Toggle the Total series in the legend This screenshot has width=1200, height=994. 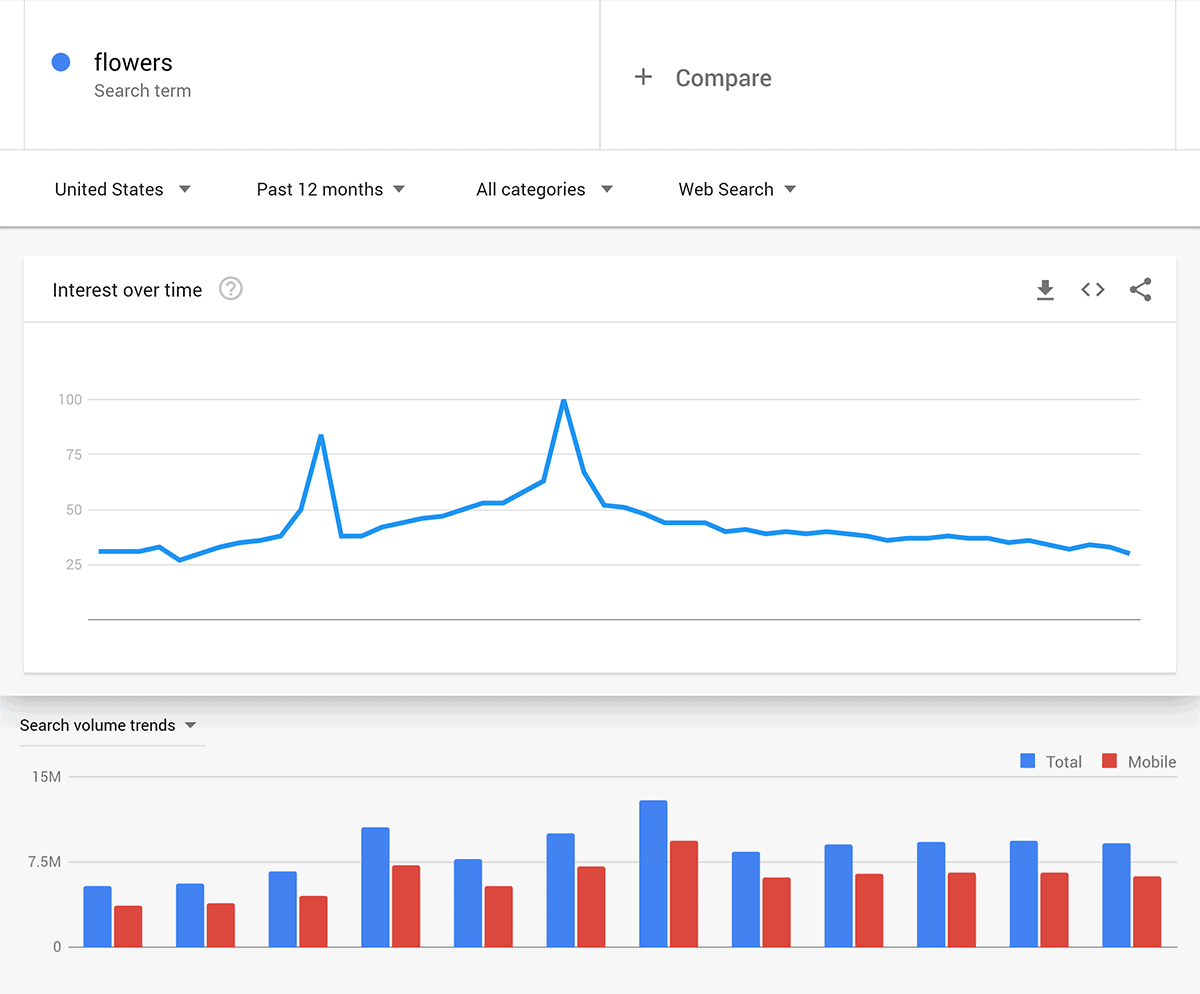click(1050, 761)
